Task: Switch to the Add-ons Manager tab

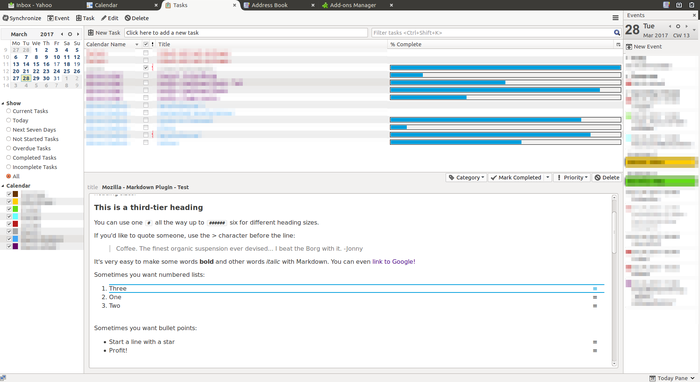Action: pyautogui.click(x=353, y=5)
